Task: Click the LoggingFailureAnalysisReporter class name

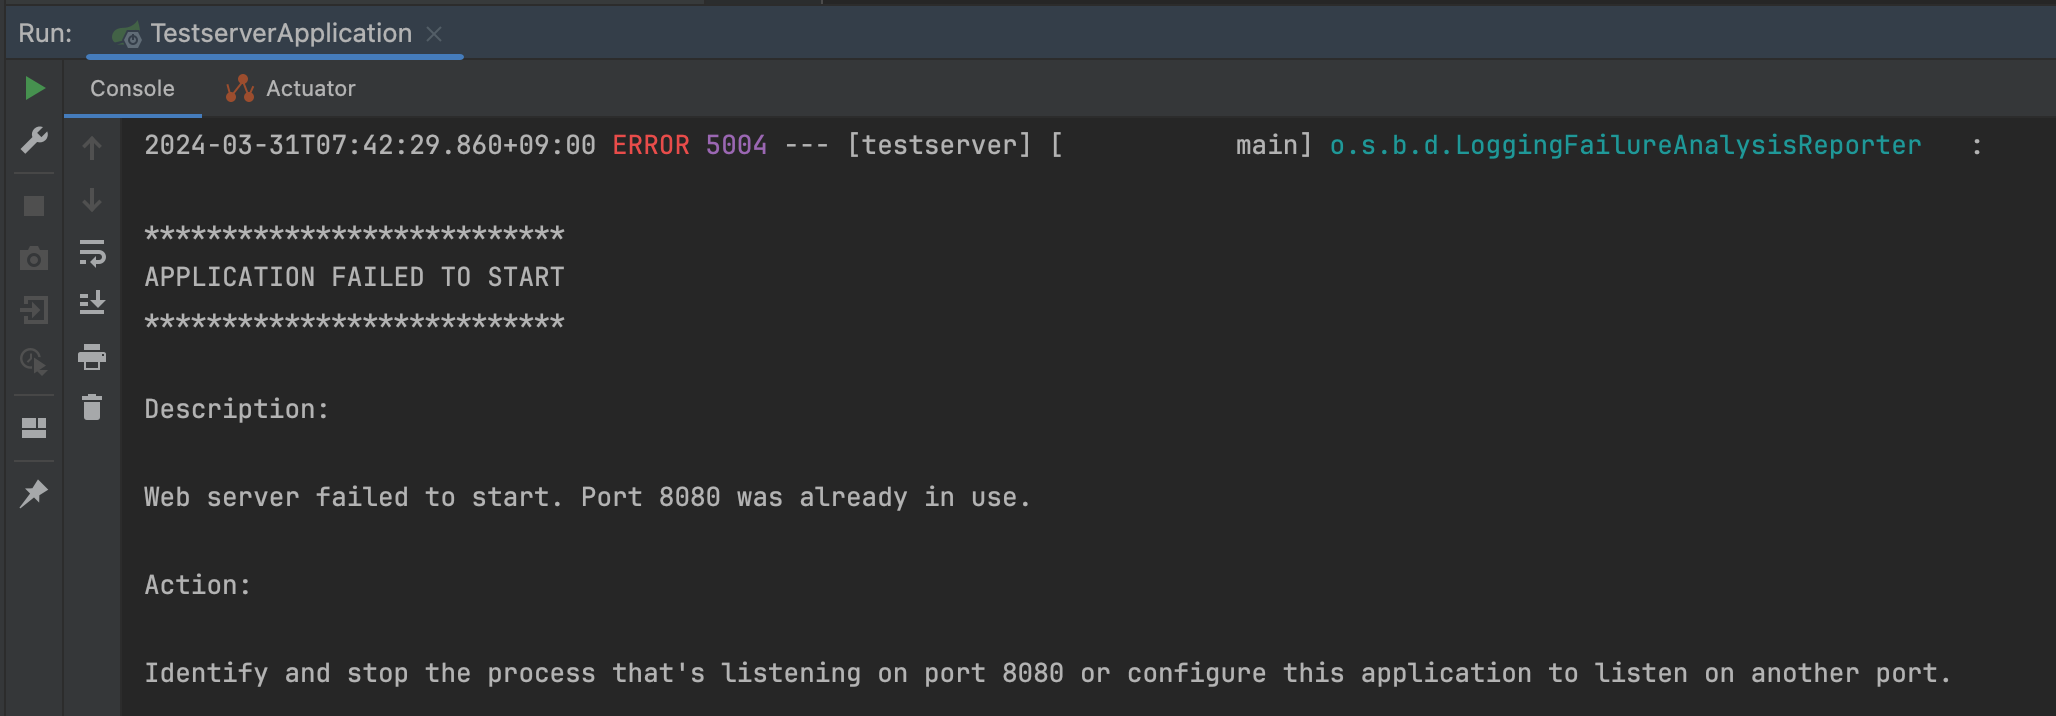Action: [1625, 145]
